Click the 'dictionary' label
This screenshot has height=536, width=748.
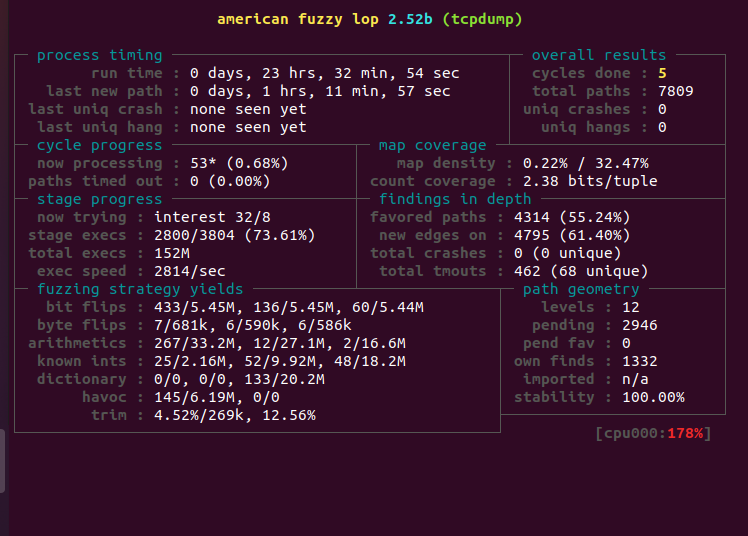tap(82, 380)
